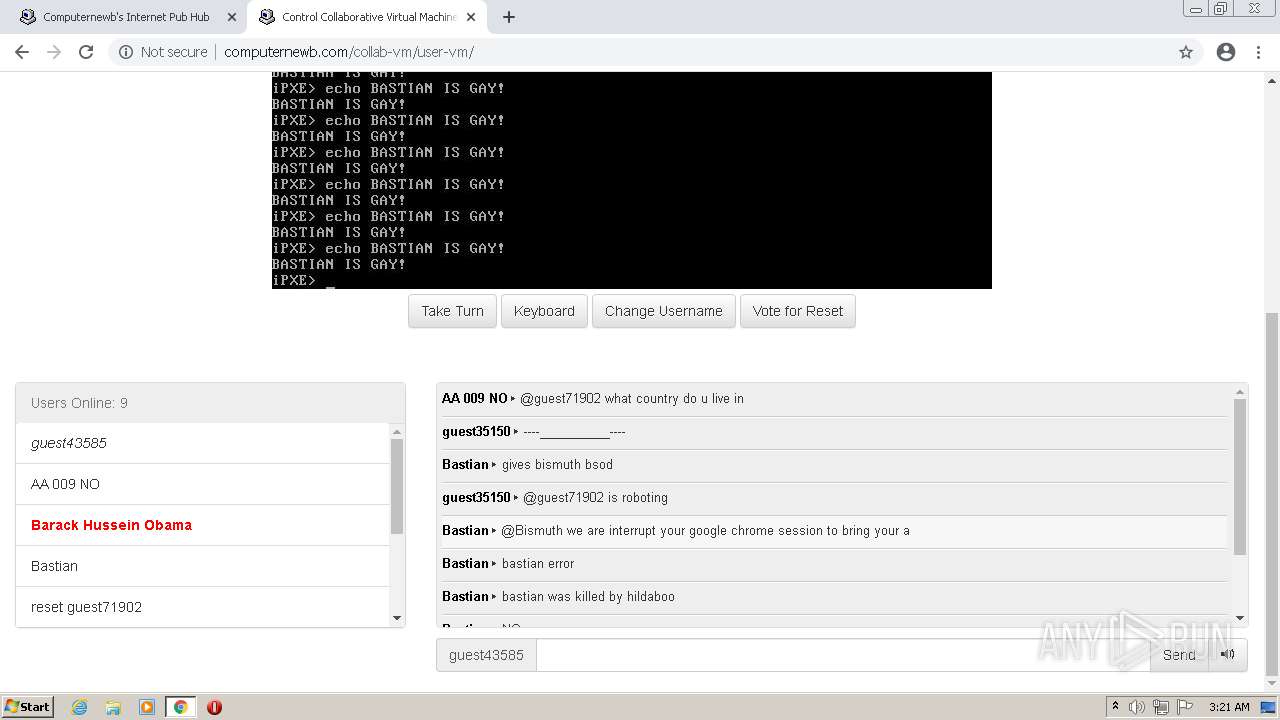Click the Users Online: 9 header
This screenshot has width=1280, height=720.
click(210, 403)
